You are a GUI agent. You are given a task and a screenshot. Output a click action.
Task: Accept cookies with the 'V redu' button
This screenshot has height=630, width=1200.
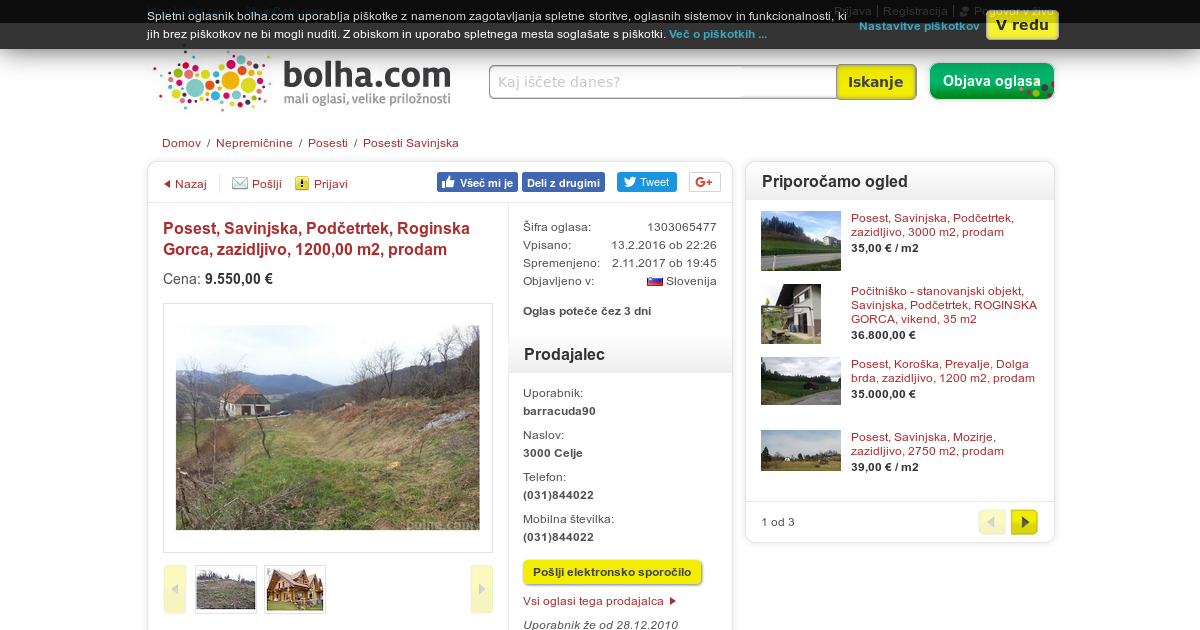coord(1022,25)
